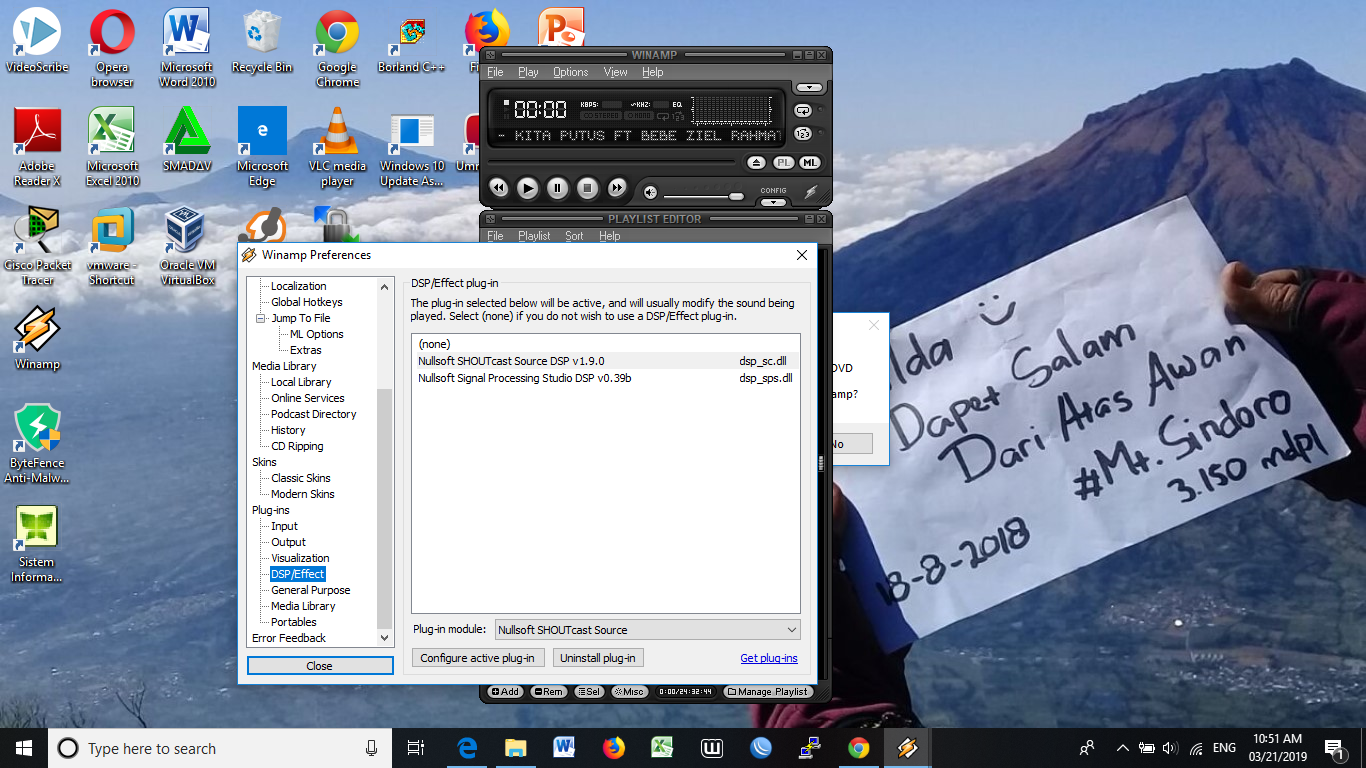Open Oracle VM VirtualBox desktop icon
This screenshot has width=1366, height=768.
pyautogui.click(x=187, y=245)
